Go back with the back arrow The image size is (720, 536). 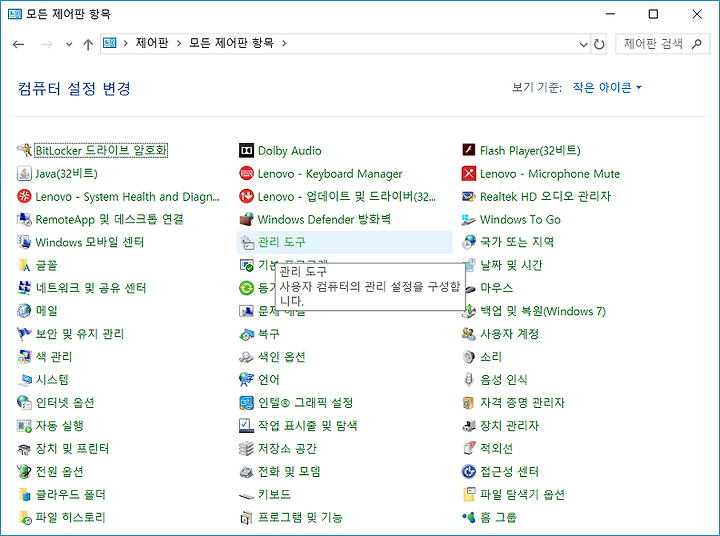coord(18,45)
